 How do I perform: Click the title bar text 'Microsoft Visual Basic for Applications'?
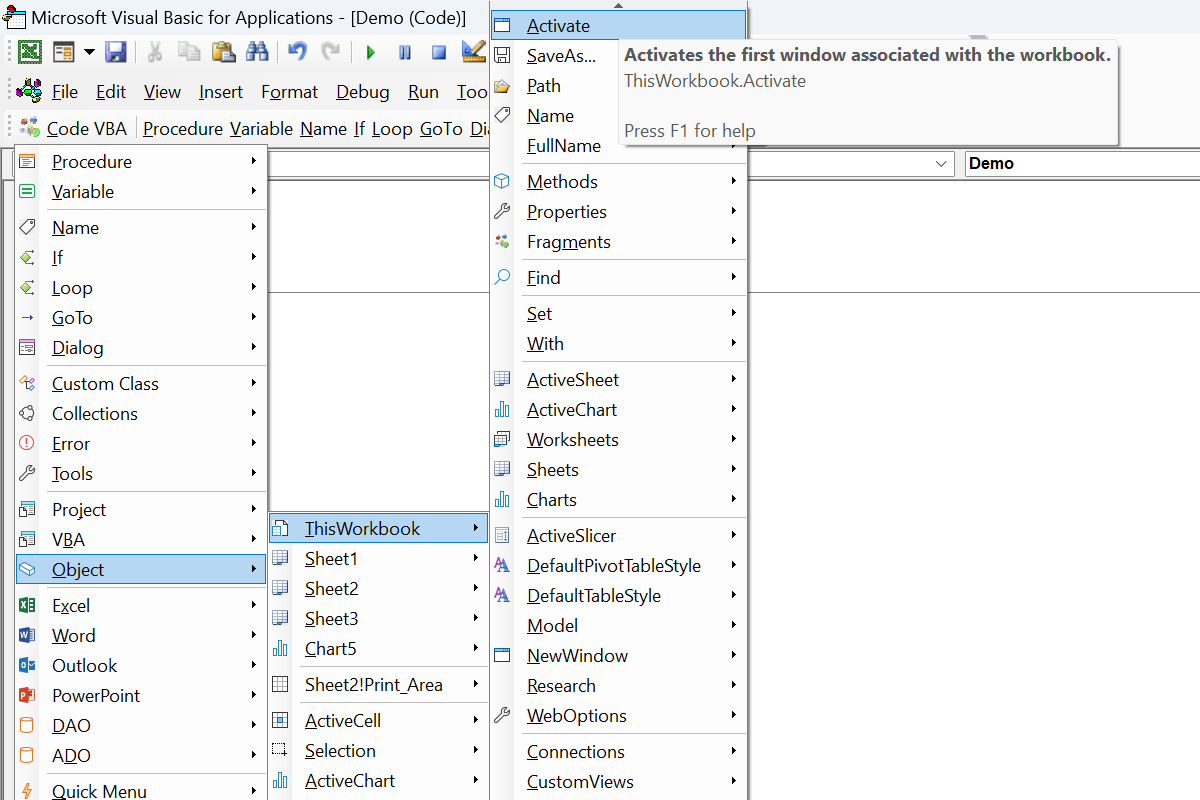tap(183, 18)
